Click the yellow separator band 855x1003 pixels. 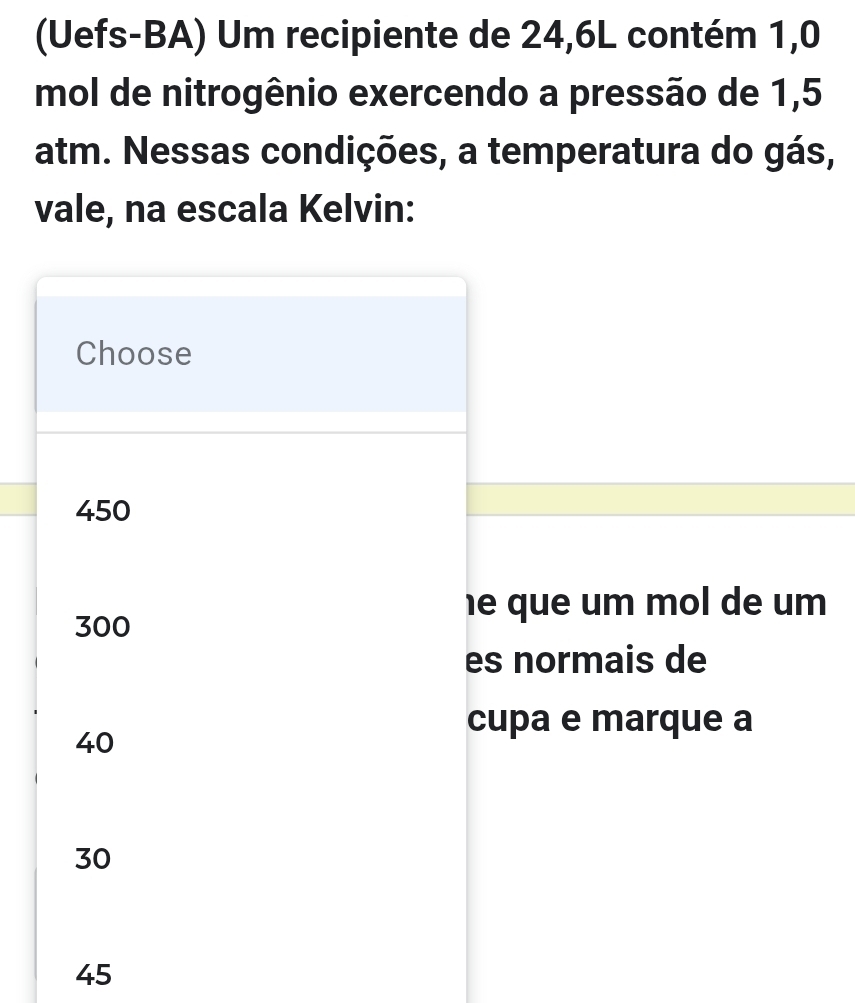(x=660, y=499)
